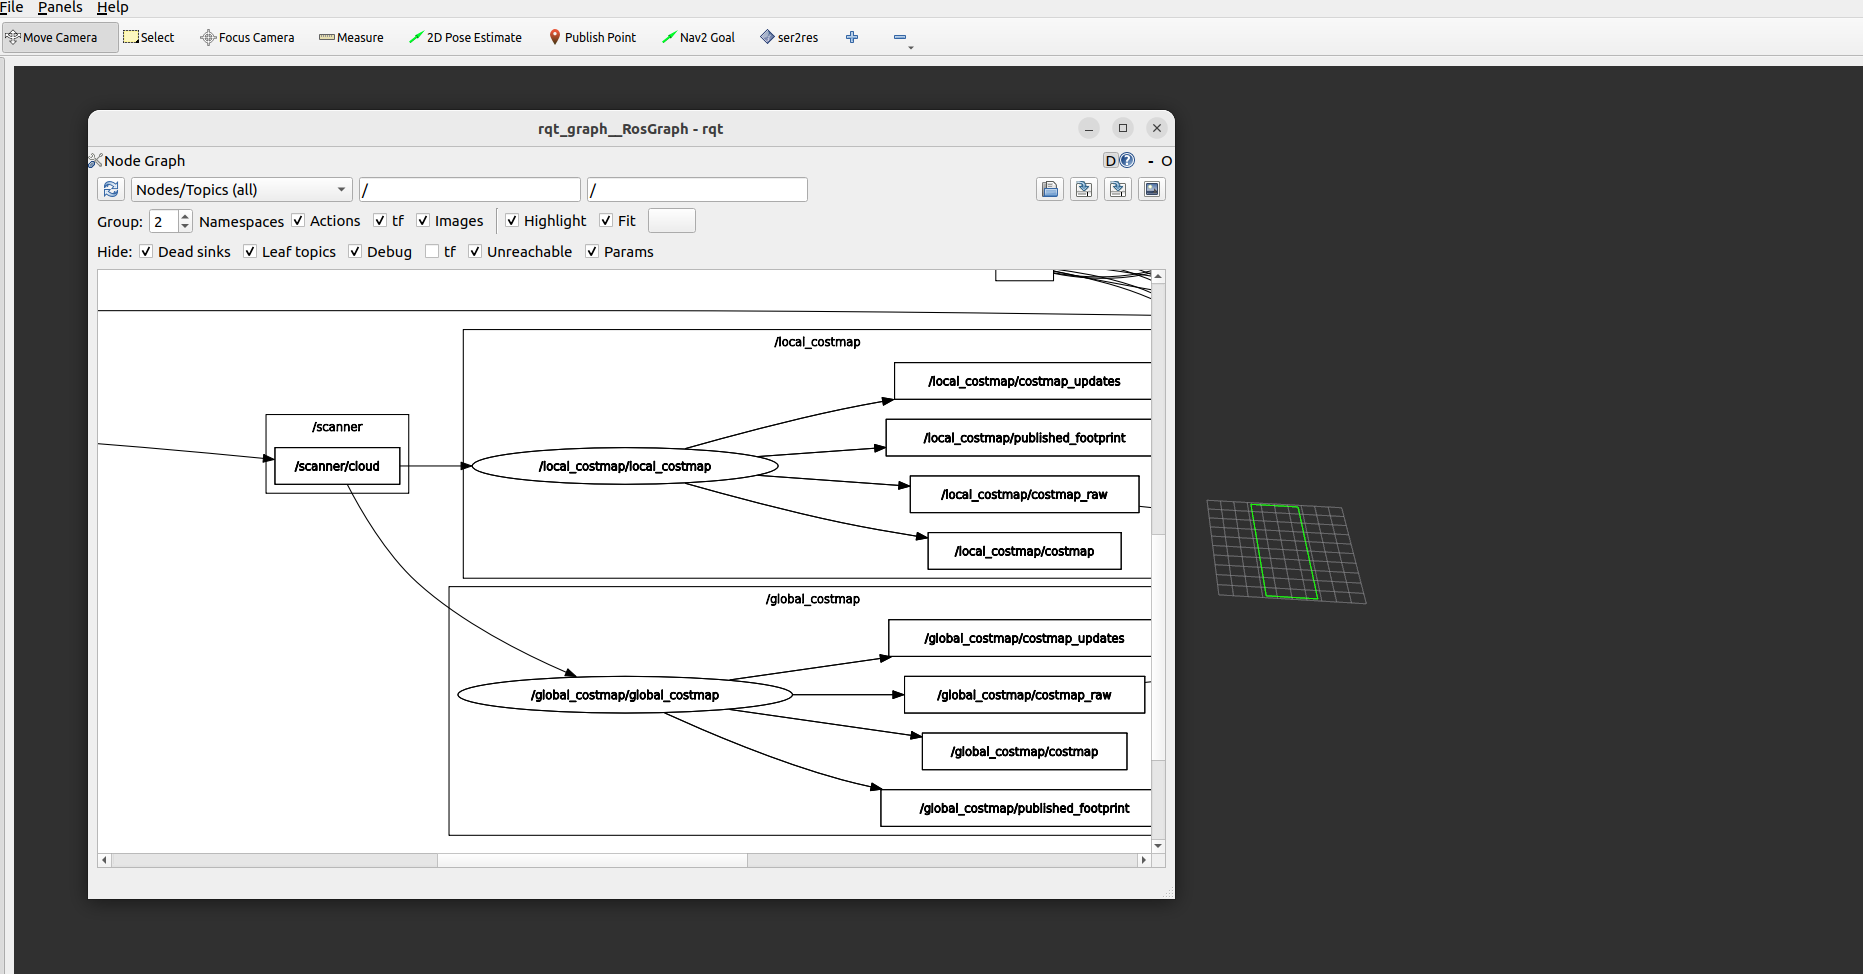Add a new tool with plus icon

point(852,37)
